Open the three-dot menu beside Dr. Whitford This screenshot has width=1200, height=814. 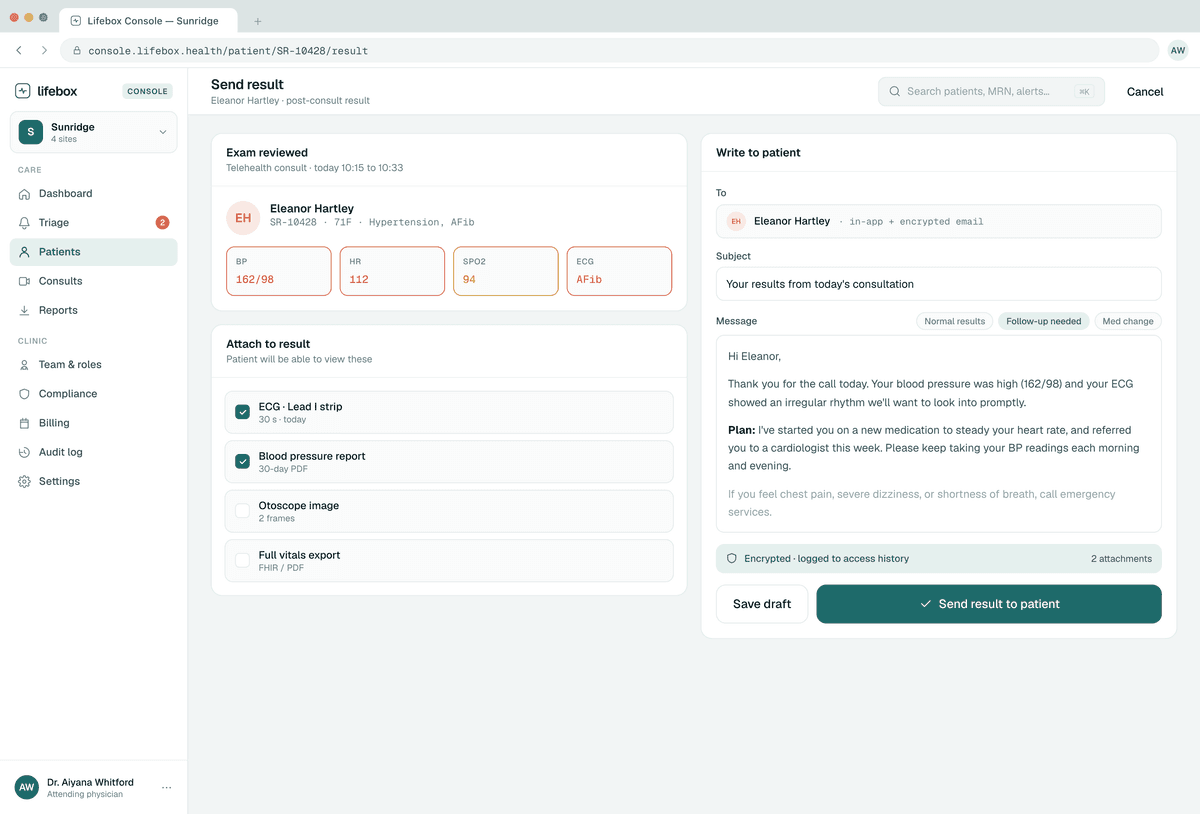coord(167,788)
